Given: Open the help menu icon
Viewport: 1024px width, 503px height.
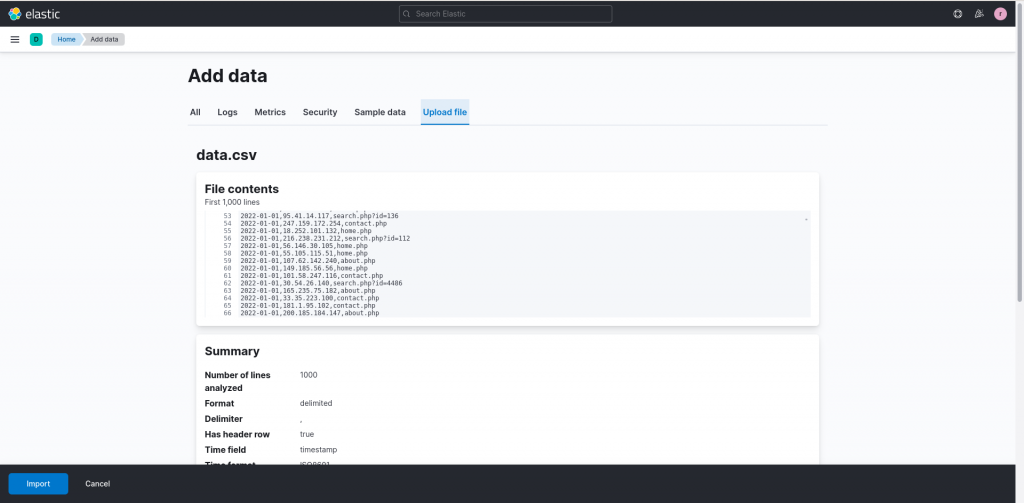Looking at the screenshot, I should click(x=957, y=14).
